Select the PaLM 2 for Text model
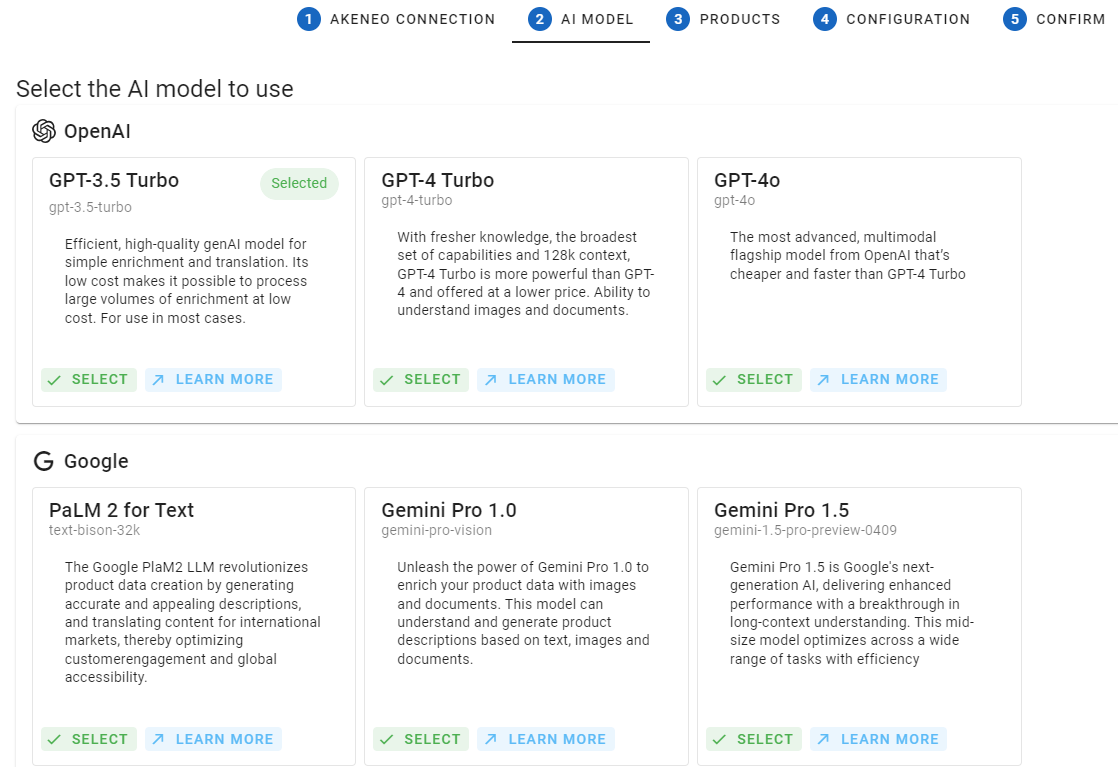The image size is (1118, 767). click(x=89, y=738)
